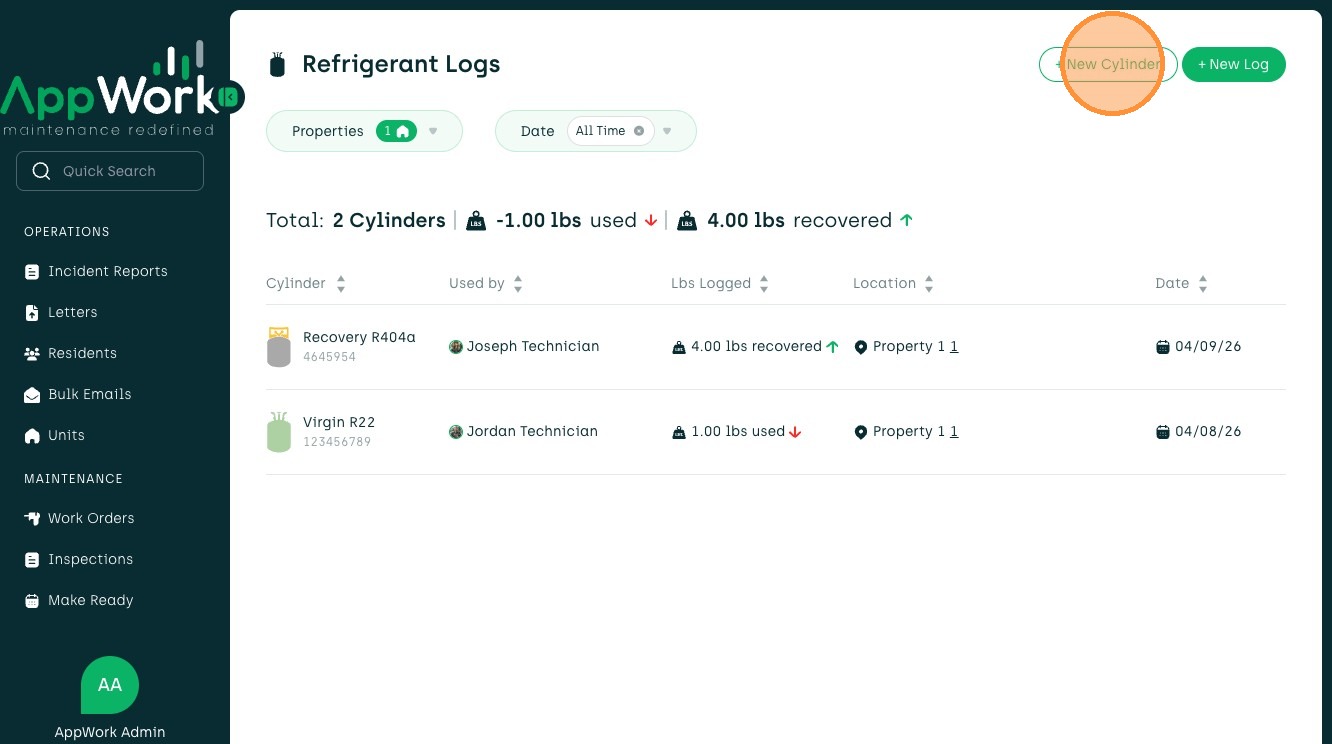The image size is (1332, 744).
Task: Click the Recovery R404a cylinder icon
Action: [x=279, y=346]
